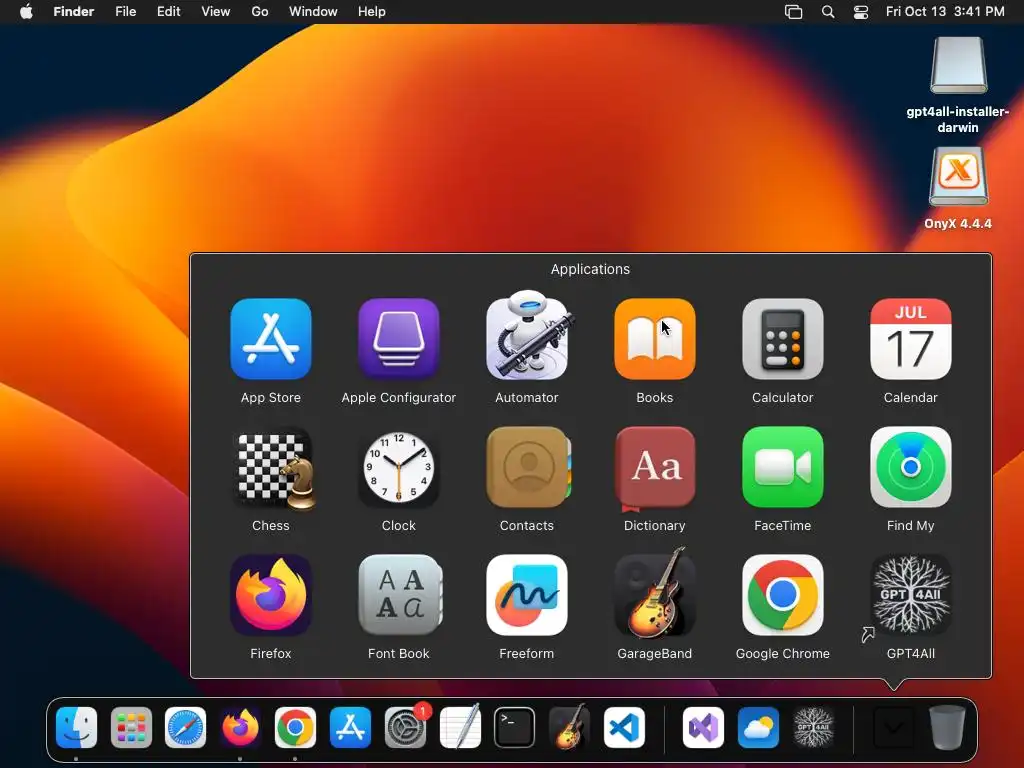
Task: Open the Trash in the Dock
Action: coord(947,727)
